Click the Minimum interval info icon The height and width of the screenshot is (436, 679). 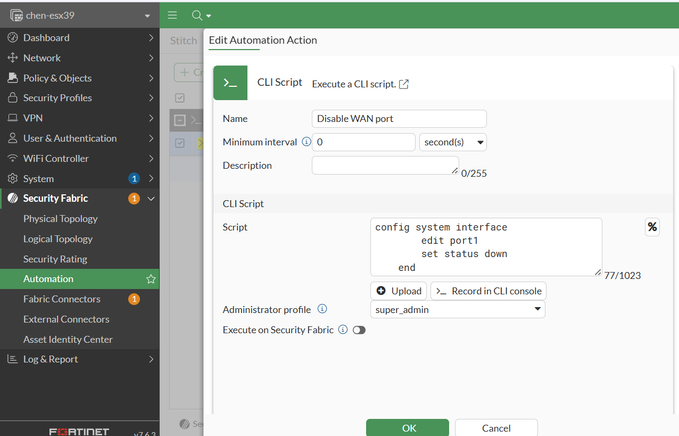306,142
